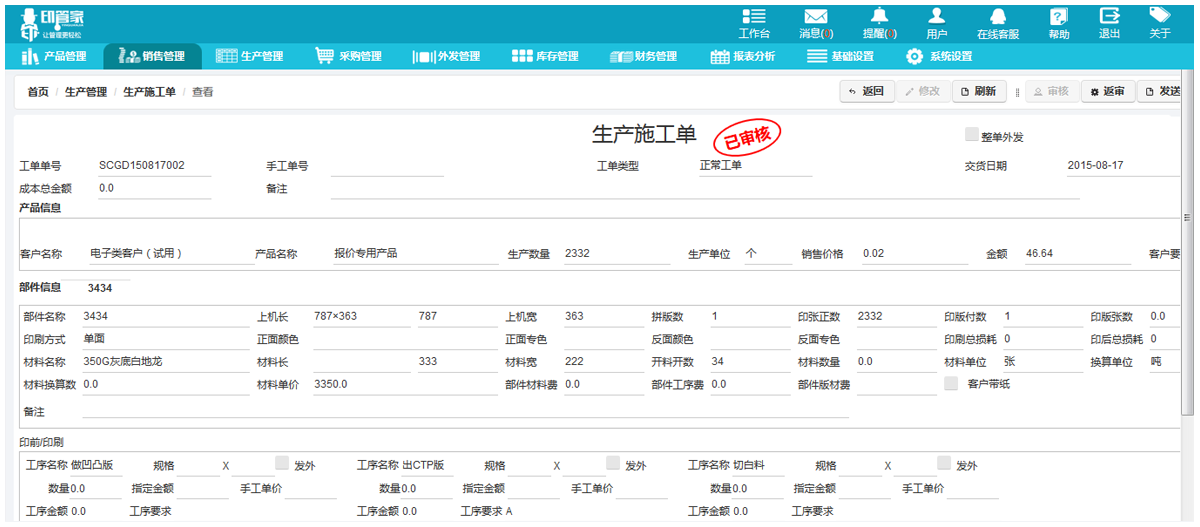Open the 库存管理 navigation menu
Image resolution: width=1200 pixels, height=527 pixels.
click(x=545, y=57)
